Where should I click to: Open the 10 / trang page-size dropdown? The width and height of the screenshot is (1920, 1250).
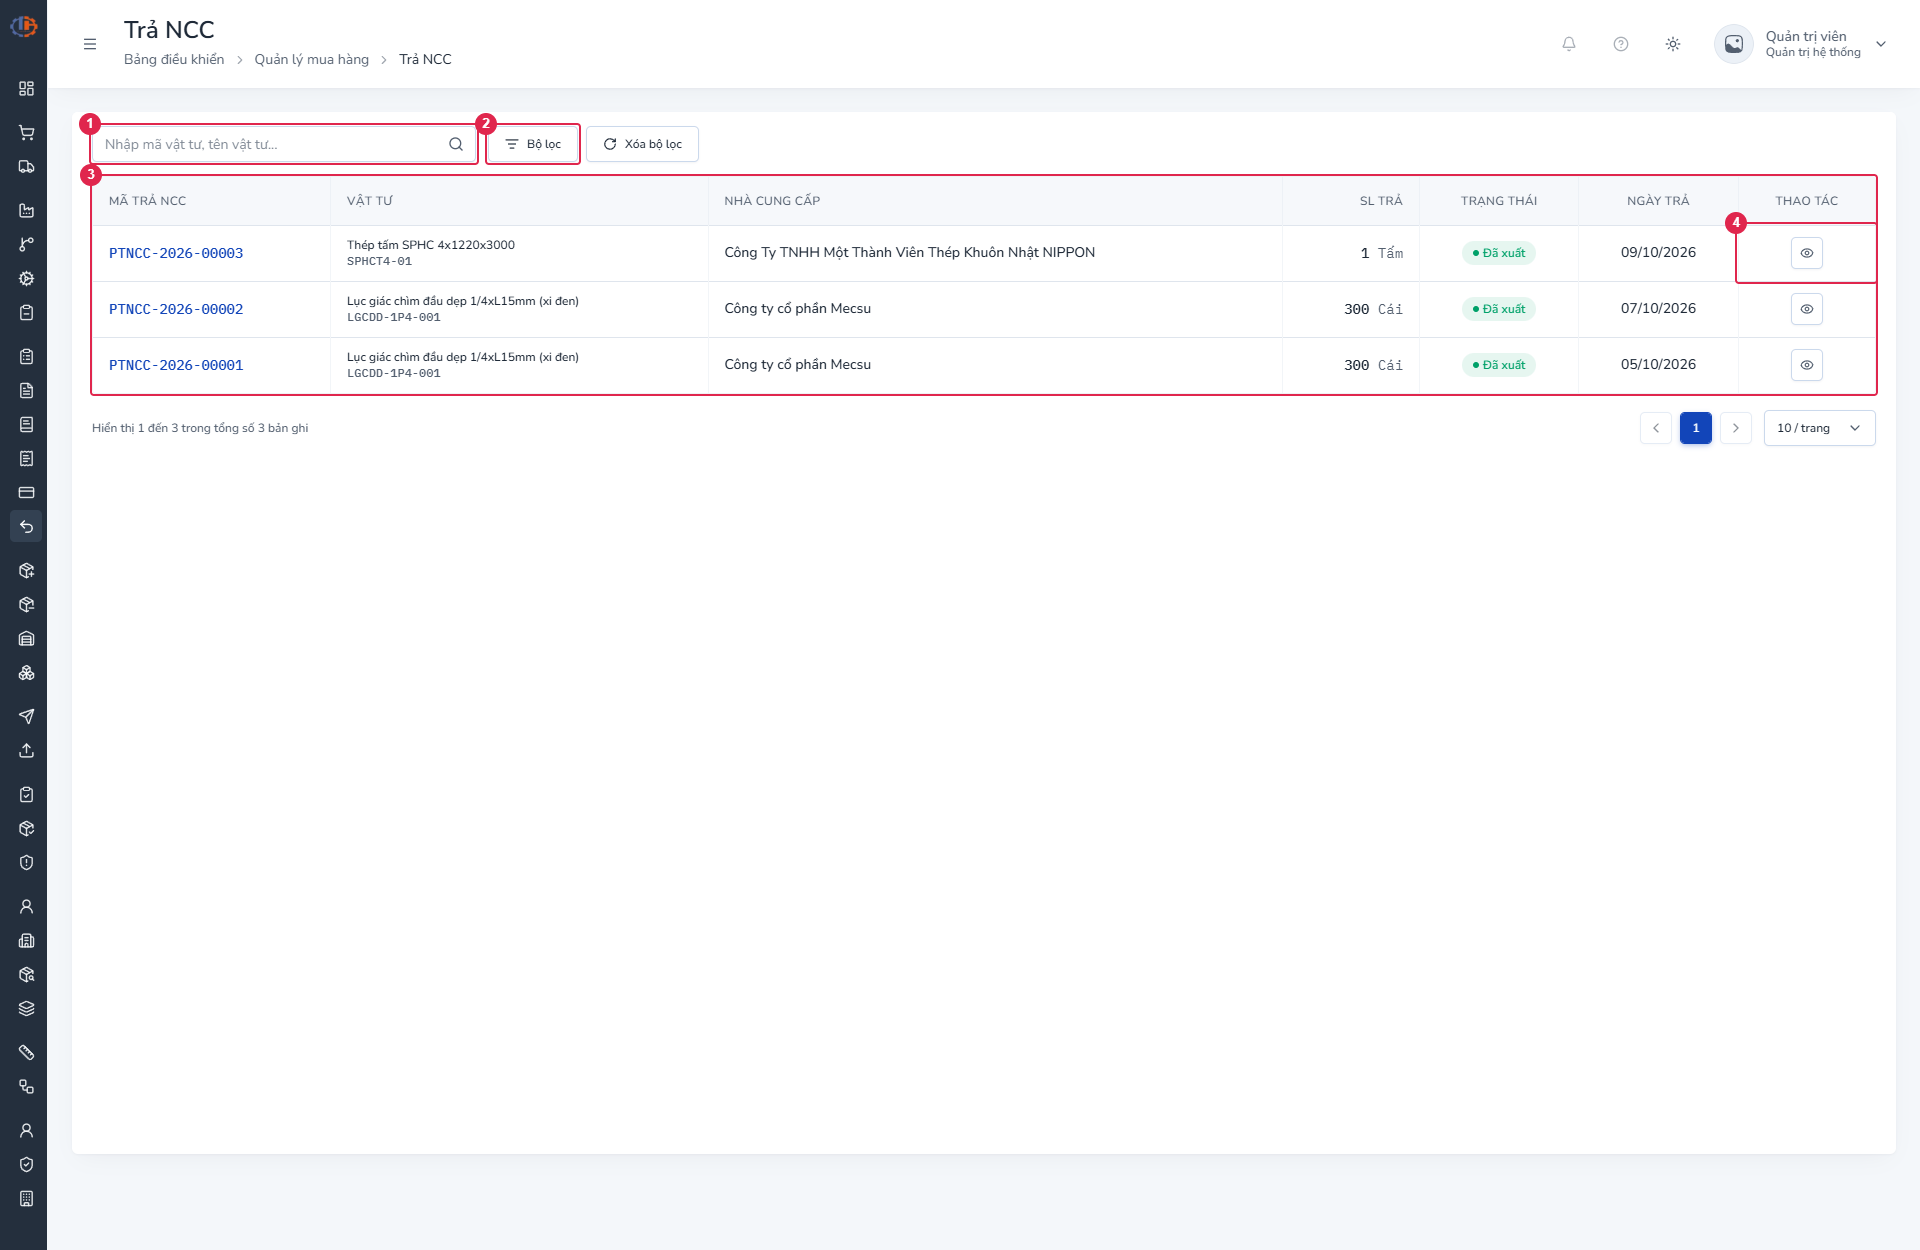1819,428
